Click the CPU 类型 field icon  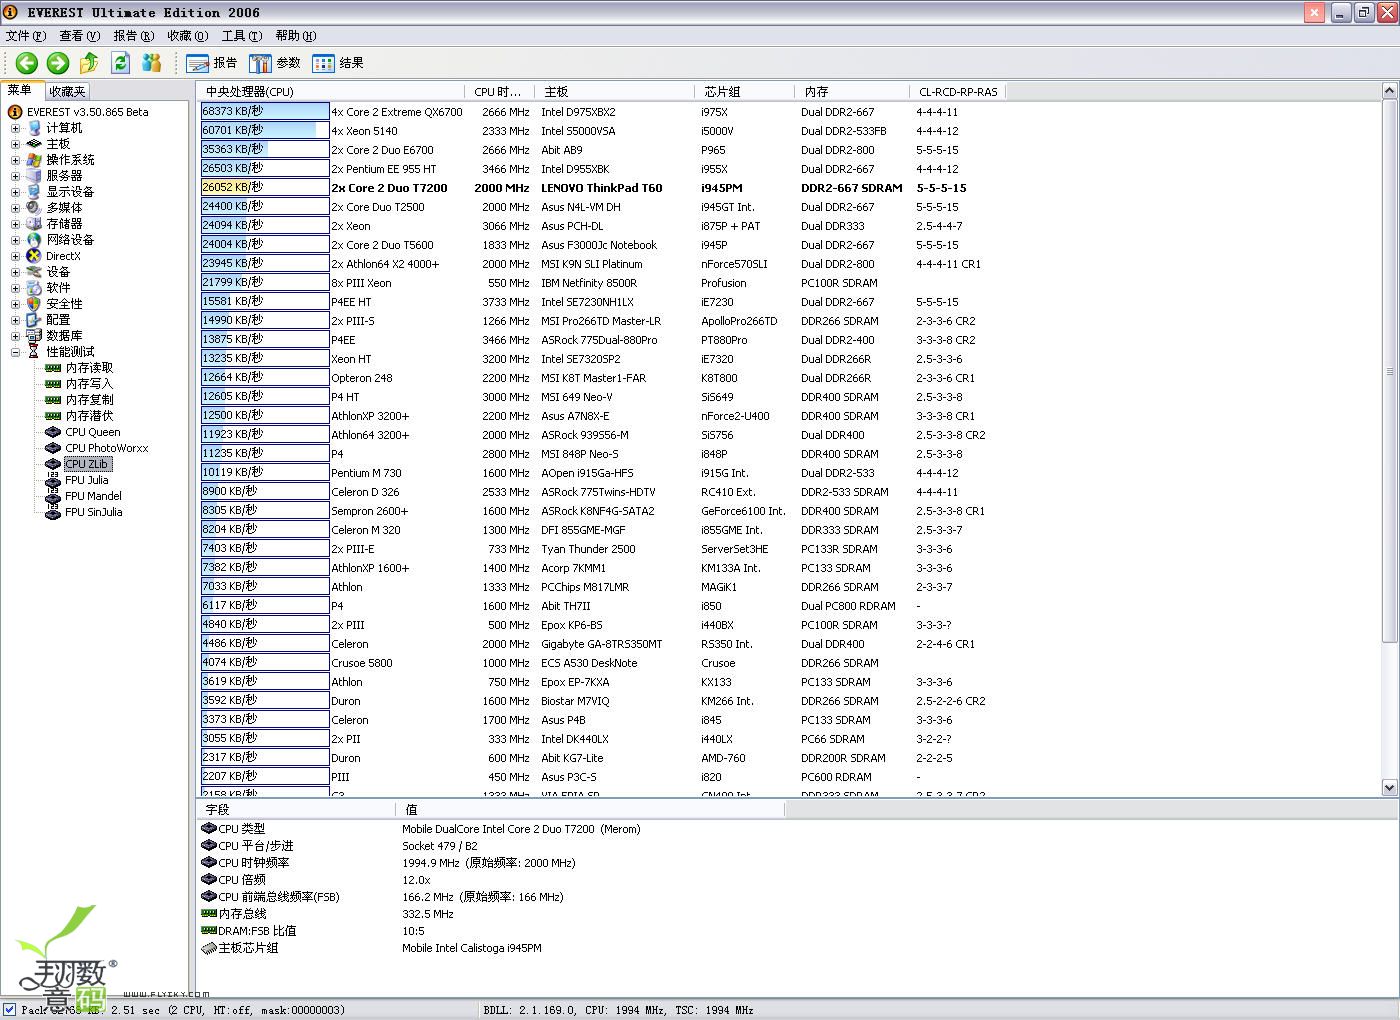point(209,828)
